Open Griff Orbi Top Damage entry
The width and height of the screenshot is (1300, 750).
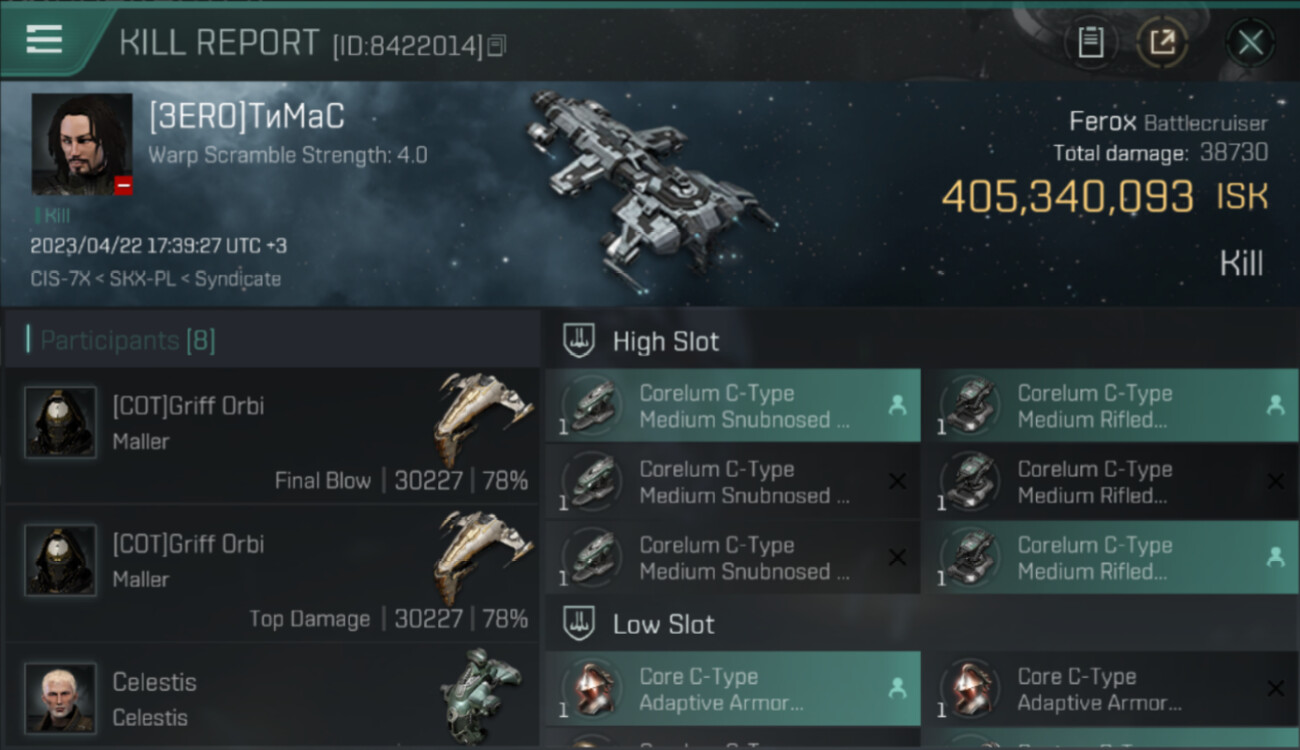point(272,573)
